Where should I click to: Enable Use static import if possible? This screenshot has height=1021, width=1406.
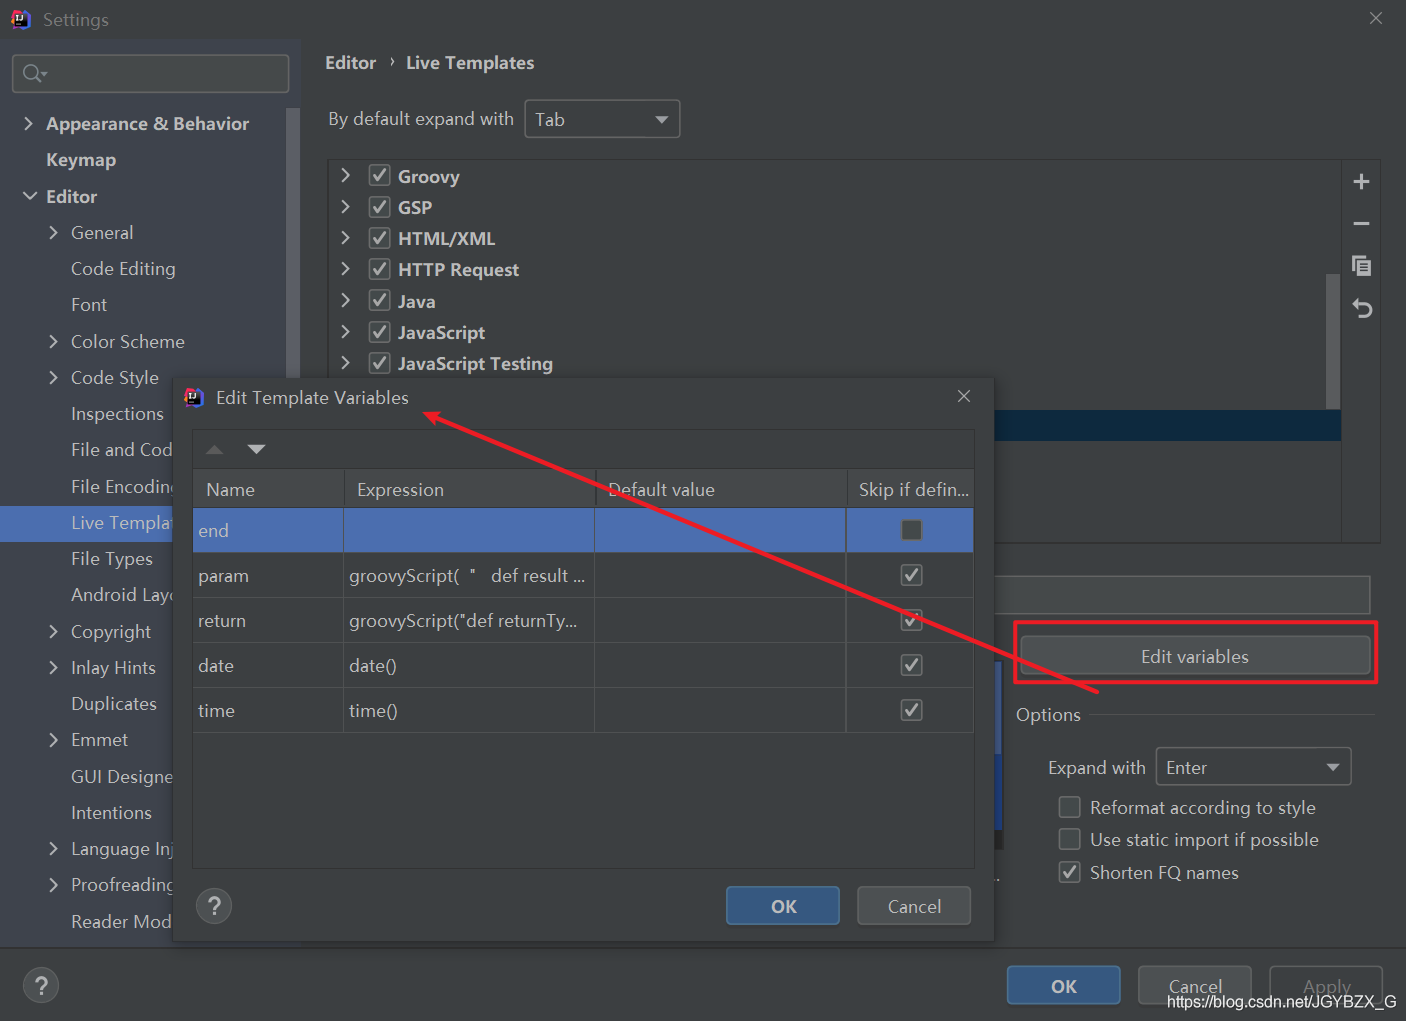click(1069, 839)
